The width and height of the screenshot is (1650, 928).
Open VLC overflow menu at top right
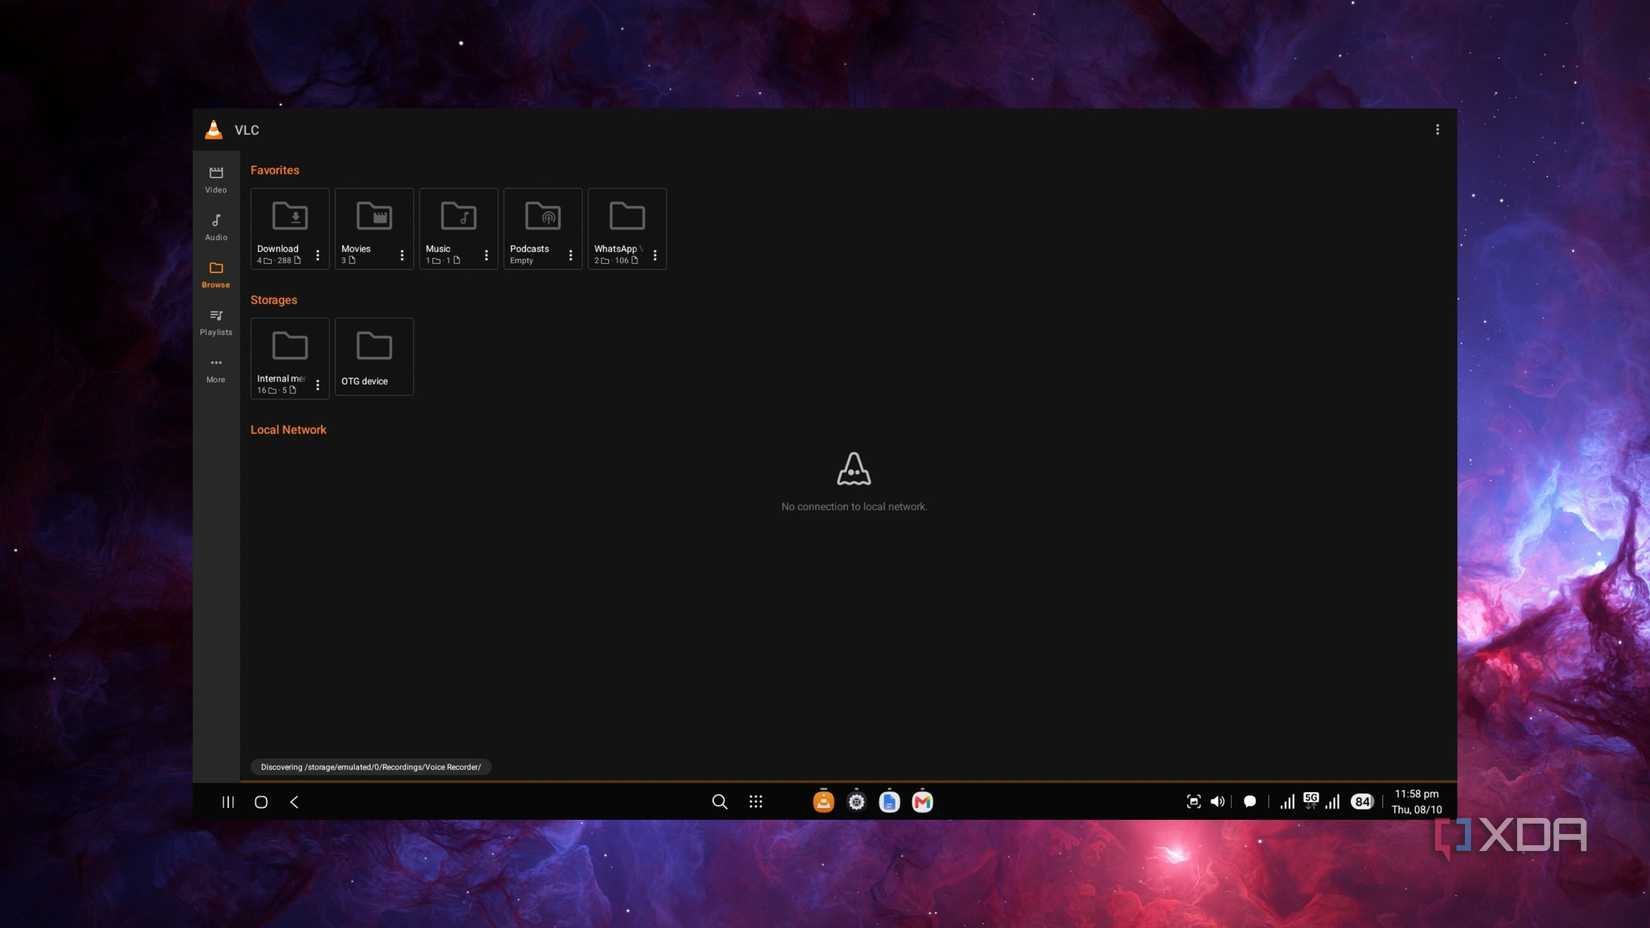click(1437, 130)
